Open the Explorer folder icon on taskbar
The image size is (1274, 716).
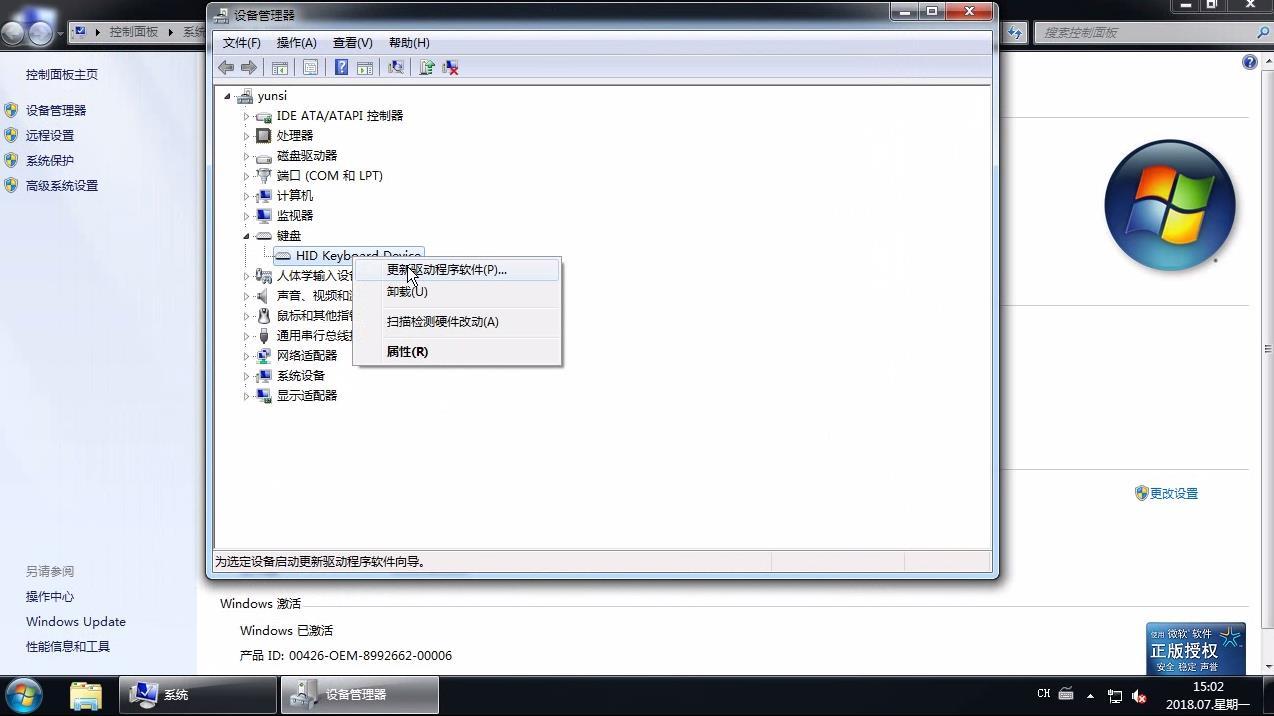tap(86, 695)
